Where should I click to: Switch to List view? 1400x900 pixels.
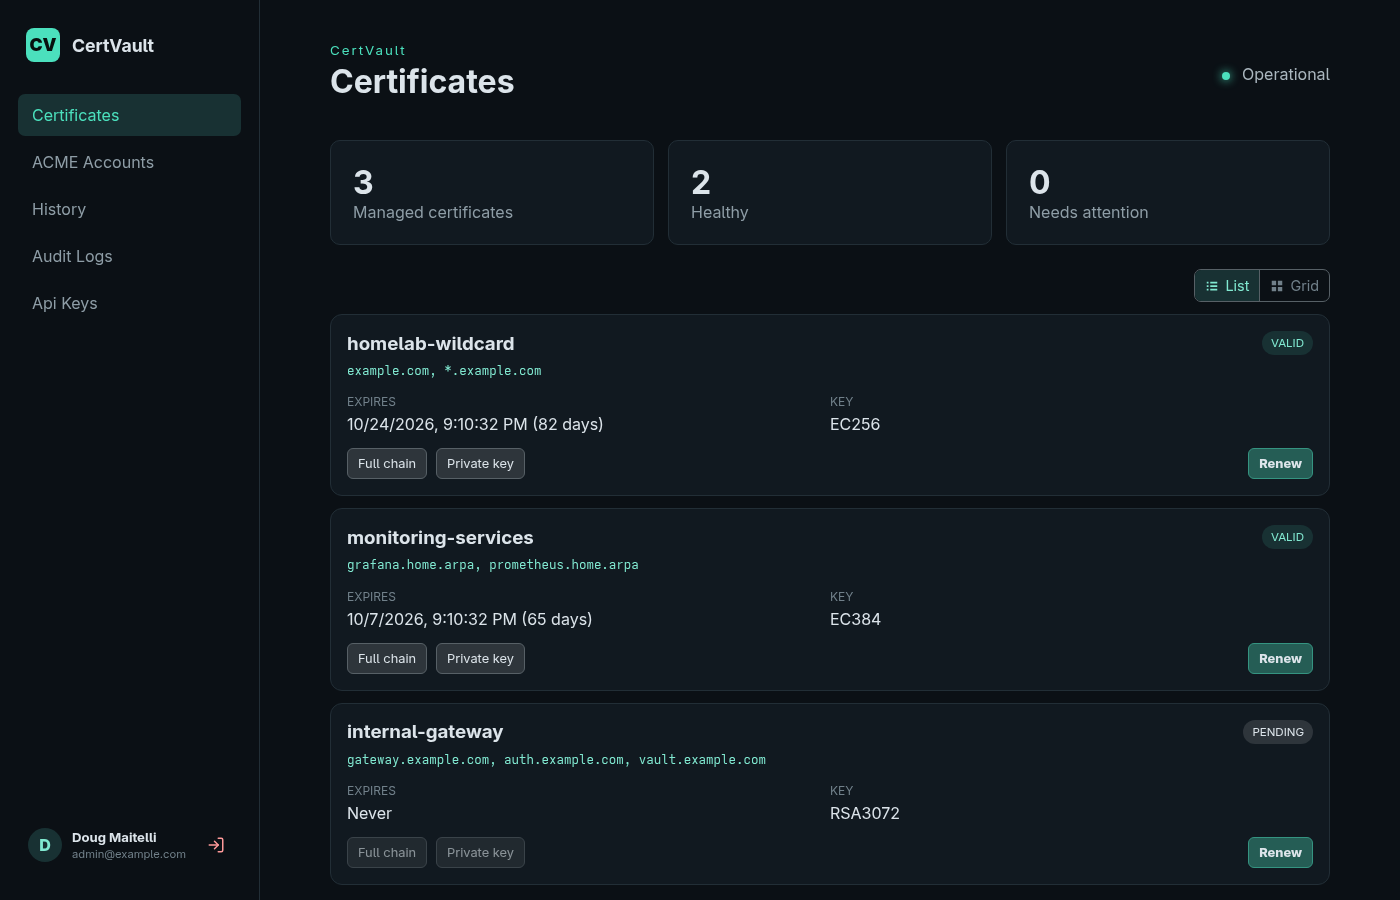[1227, 286]
